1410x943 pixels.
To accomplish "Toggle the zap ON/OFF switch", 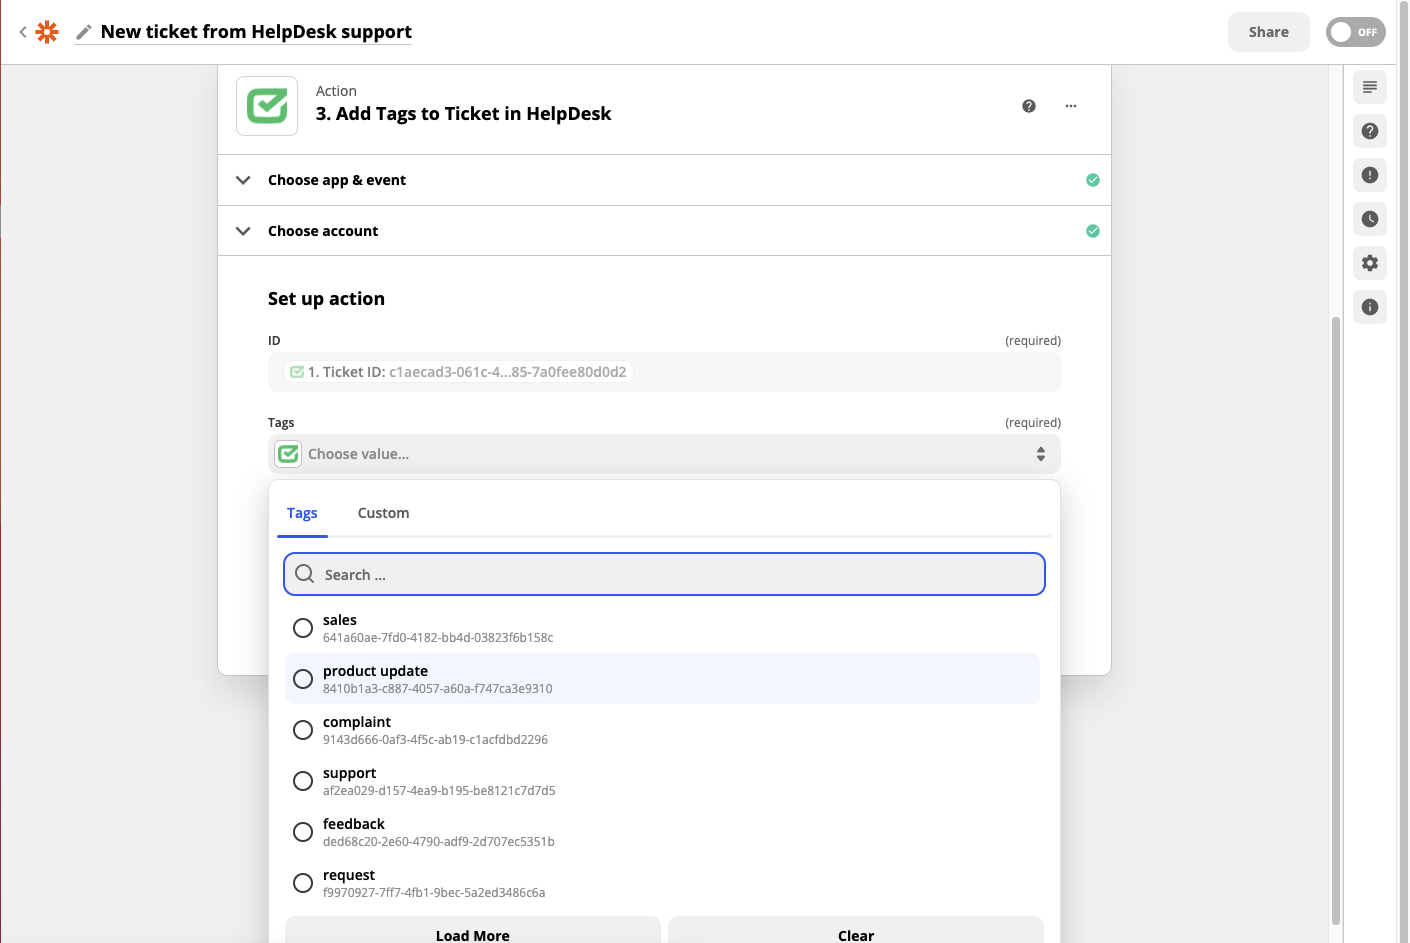I will click(1356, 32).
